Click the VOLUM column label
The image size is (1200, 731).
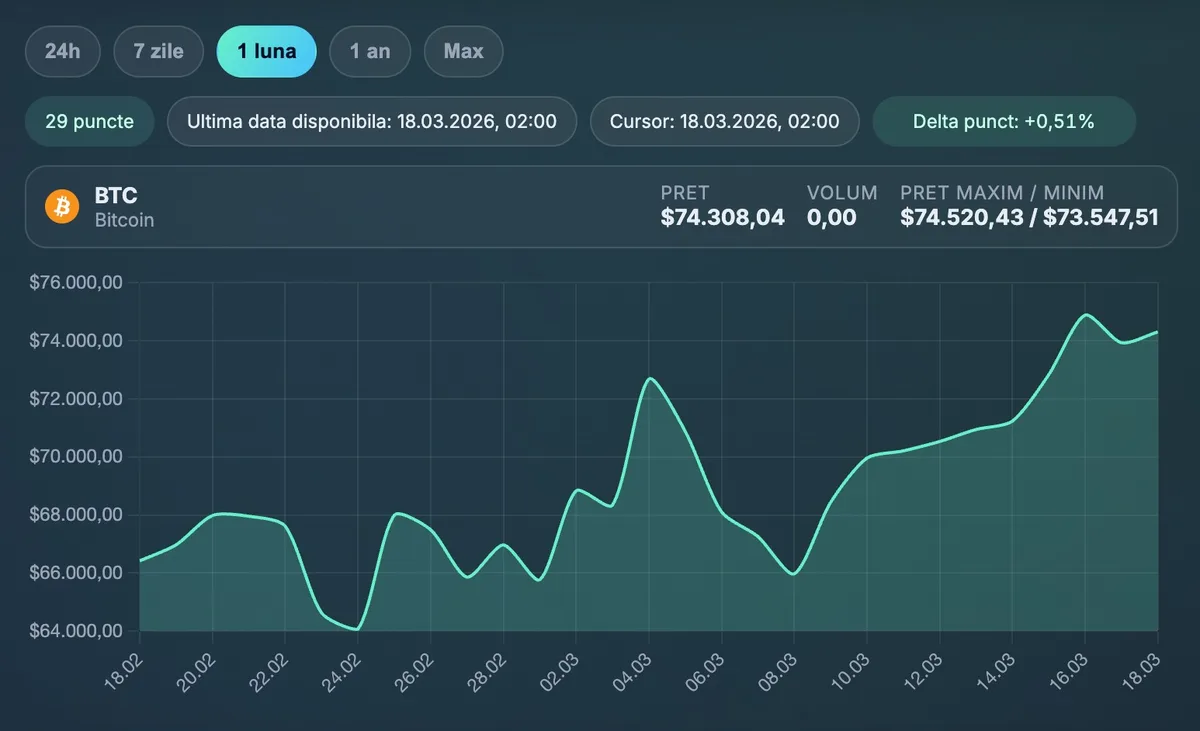[x=842, y=193]
